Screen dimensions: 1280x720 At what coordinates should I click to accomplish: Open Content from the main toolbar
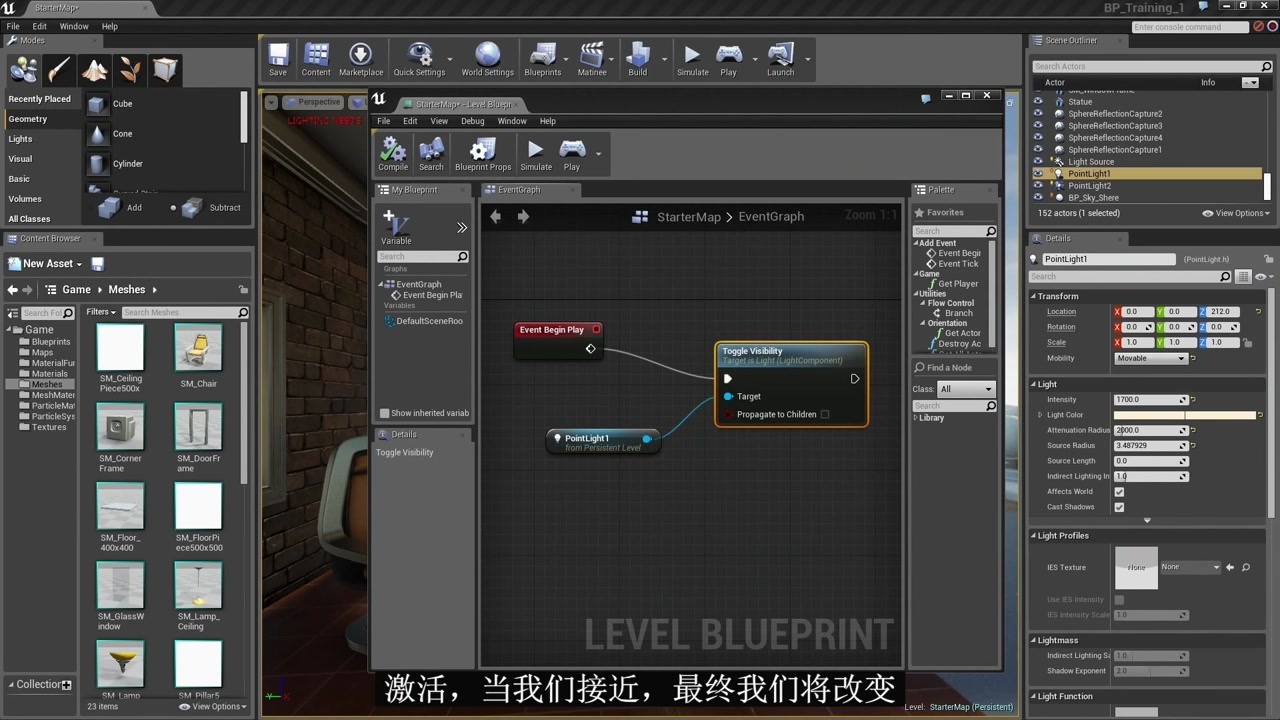coord(316,59)
